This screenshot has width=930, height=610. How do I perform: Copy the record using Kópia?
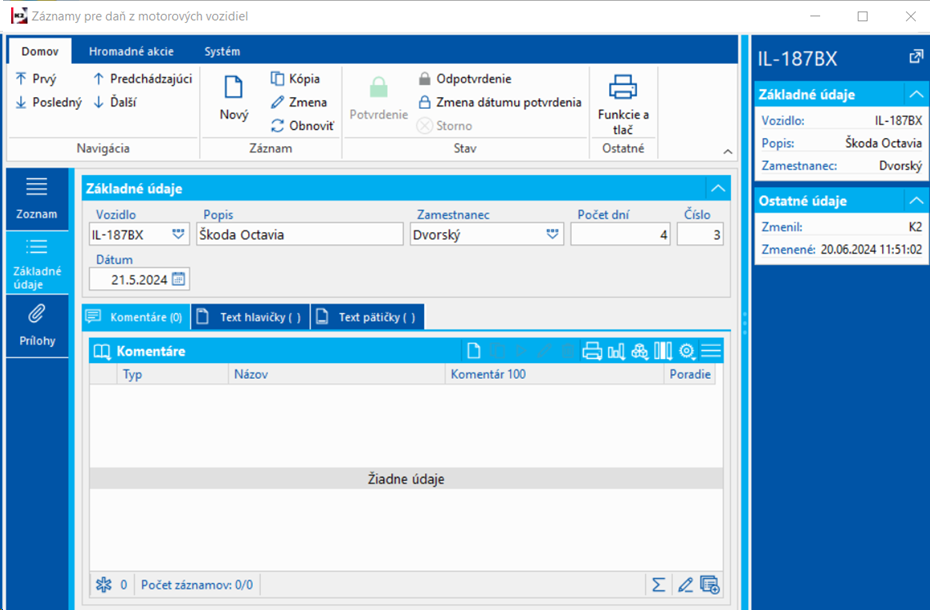tap(295, 78)
